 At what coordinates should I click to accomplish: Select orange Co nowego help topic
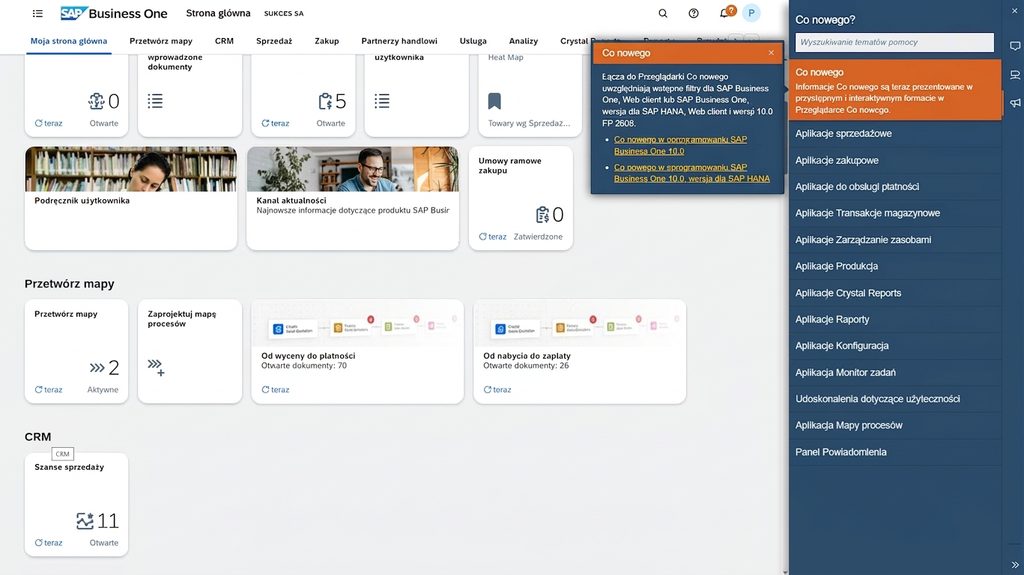(x=895, y=90)
